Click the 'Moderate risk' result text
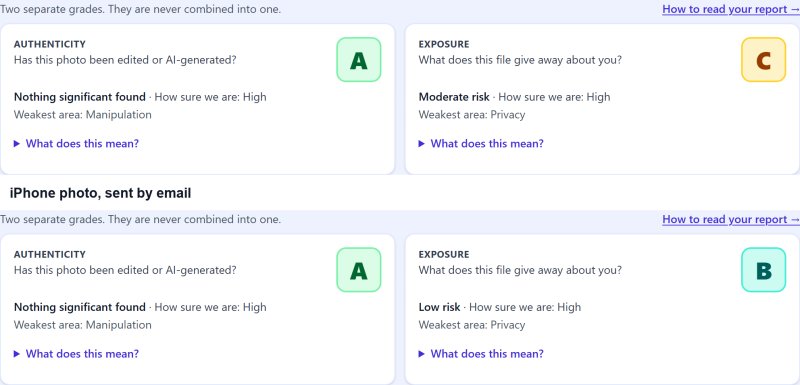This screenshot has width=800, height=385. click(454, 97)
